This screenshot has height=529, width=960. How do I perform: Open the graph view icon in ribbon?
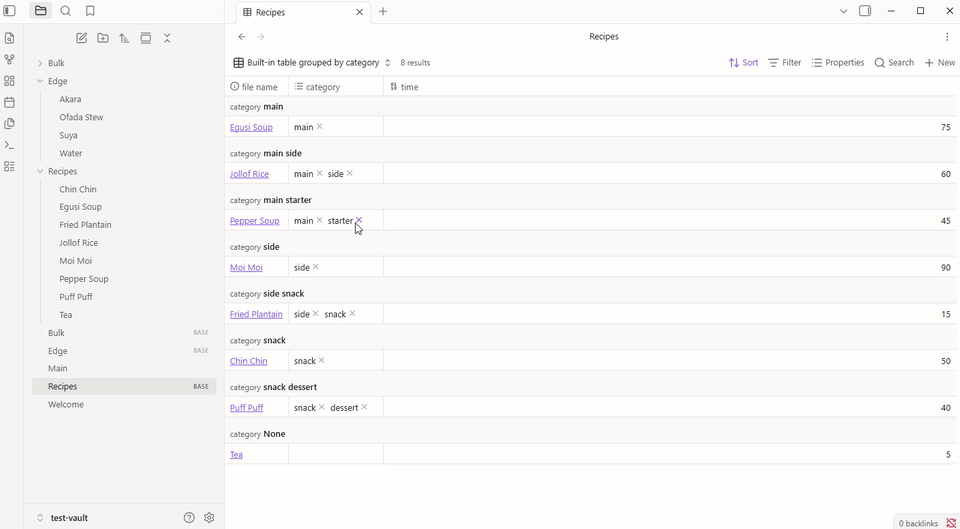9,59
